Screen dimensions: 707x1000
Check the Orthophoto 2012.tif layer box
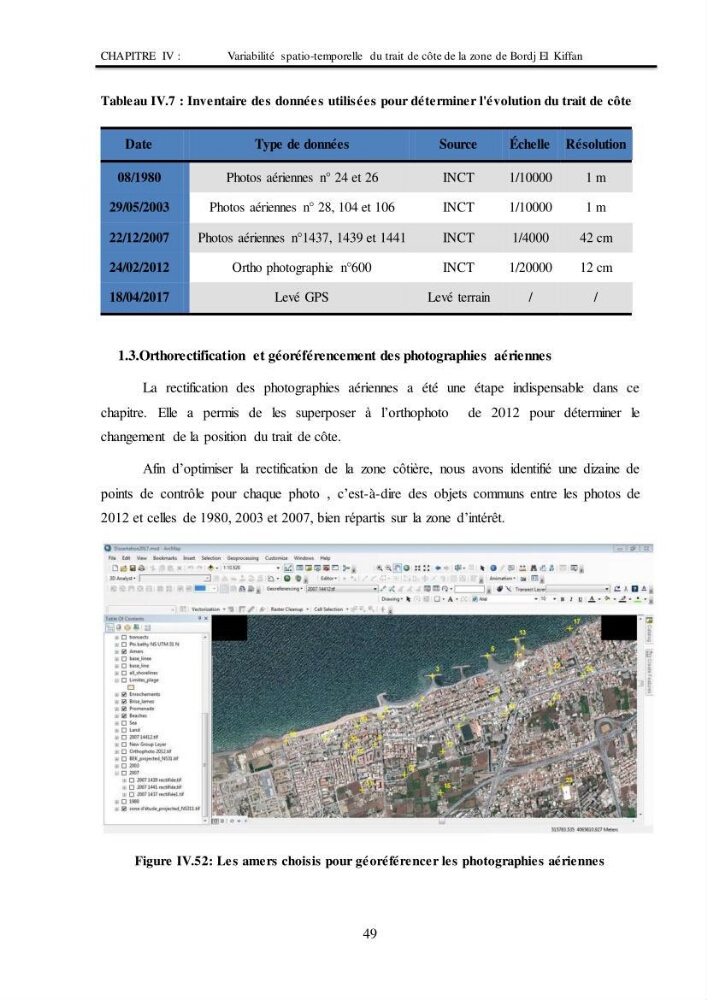[124, 751]
